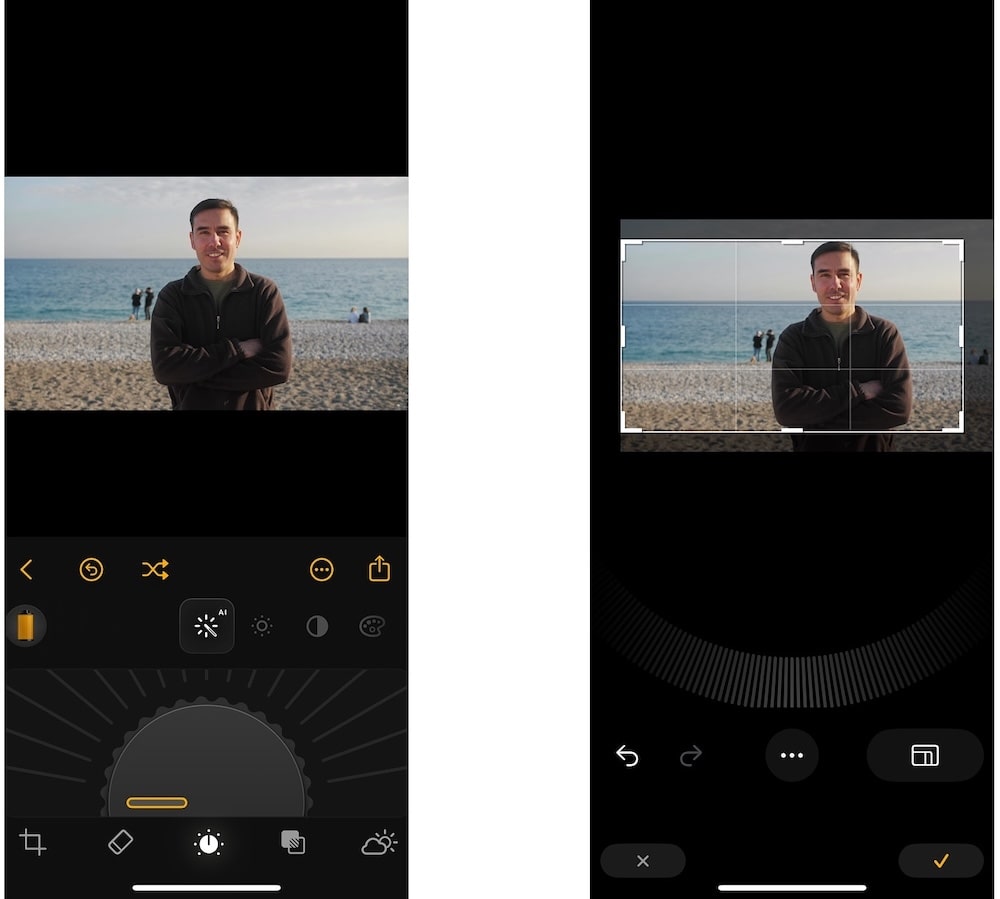Screen dimensions: 1000x899
Task: Open the orange more options menu
Action: click(321, 570)
